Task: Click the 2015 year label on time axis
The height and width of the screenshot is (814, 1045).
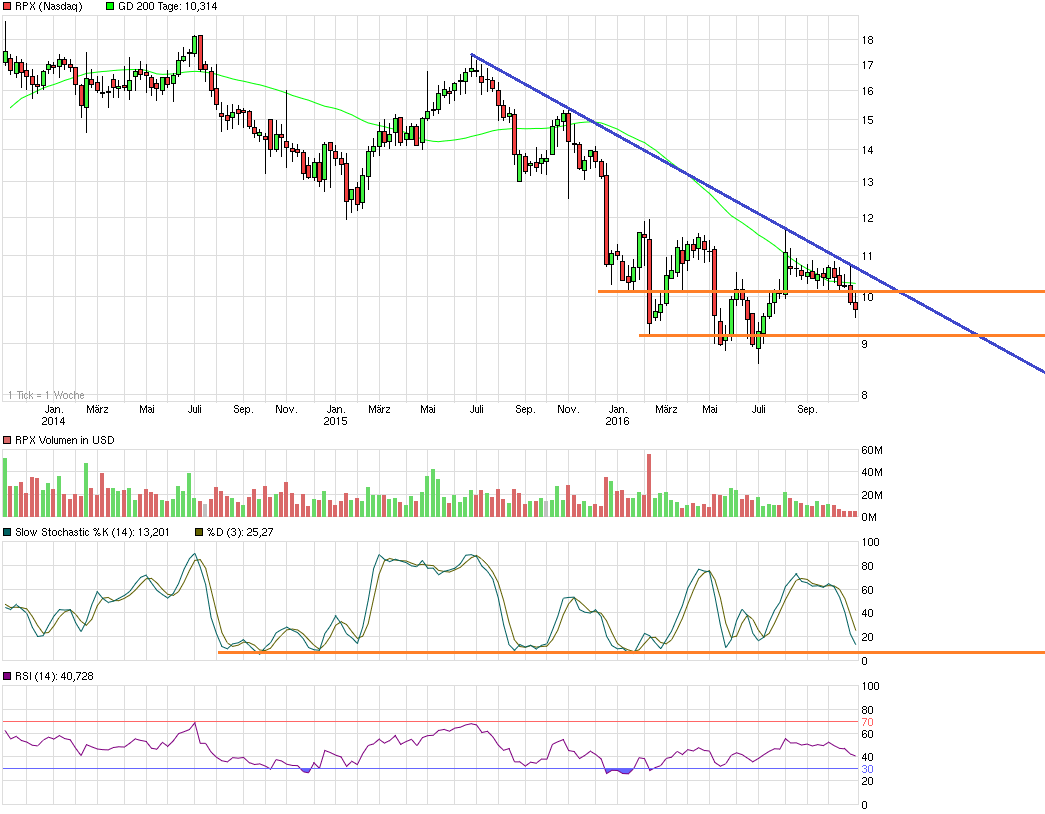Action: [335, 422]
